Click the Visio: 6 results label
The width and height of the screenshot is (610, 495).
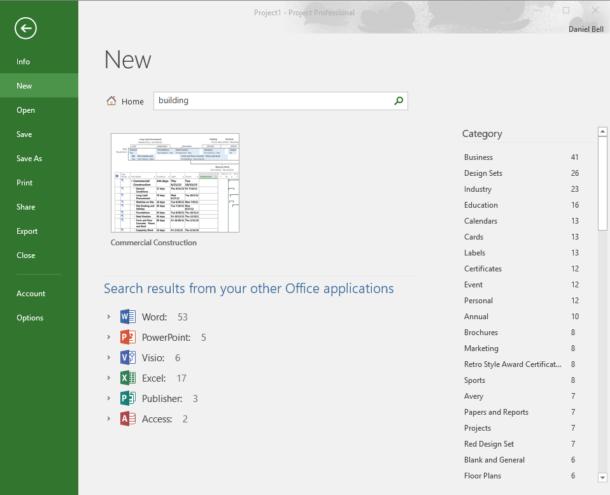[x=161, y=357]
